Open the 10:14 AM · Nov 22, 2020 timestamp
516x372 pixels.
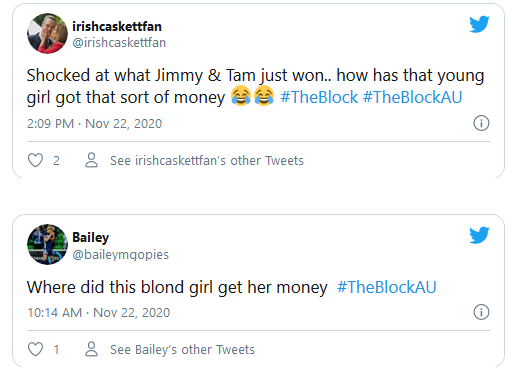point(99,313)
